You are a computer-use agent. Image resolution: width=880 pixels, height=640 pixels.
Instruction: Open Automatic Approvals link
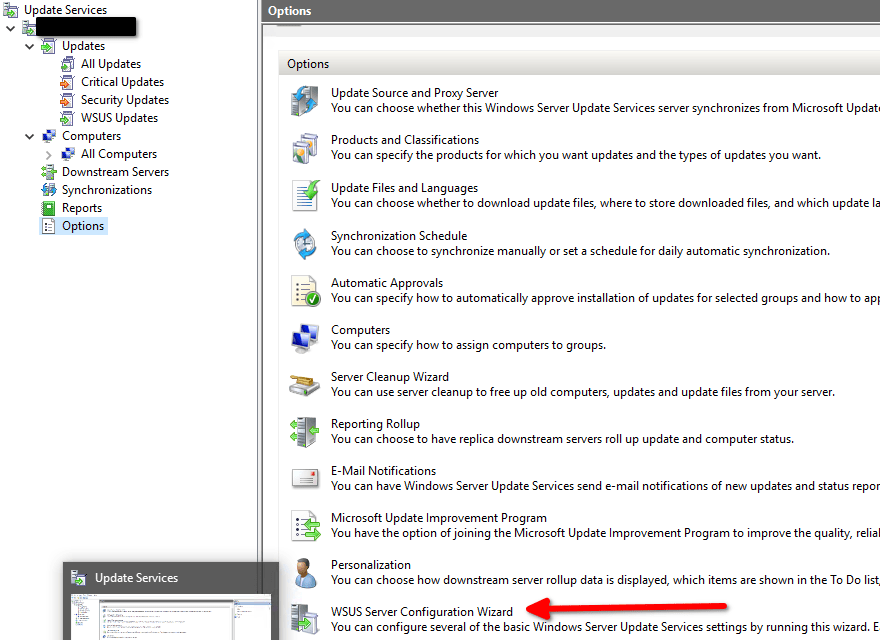coord(387,283)
